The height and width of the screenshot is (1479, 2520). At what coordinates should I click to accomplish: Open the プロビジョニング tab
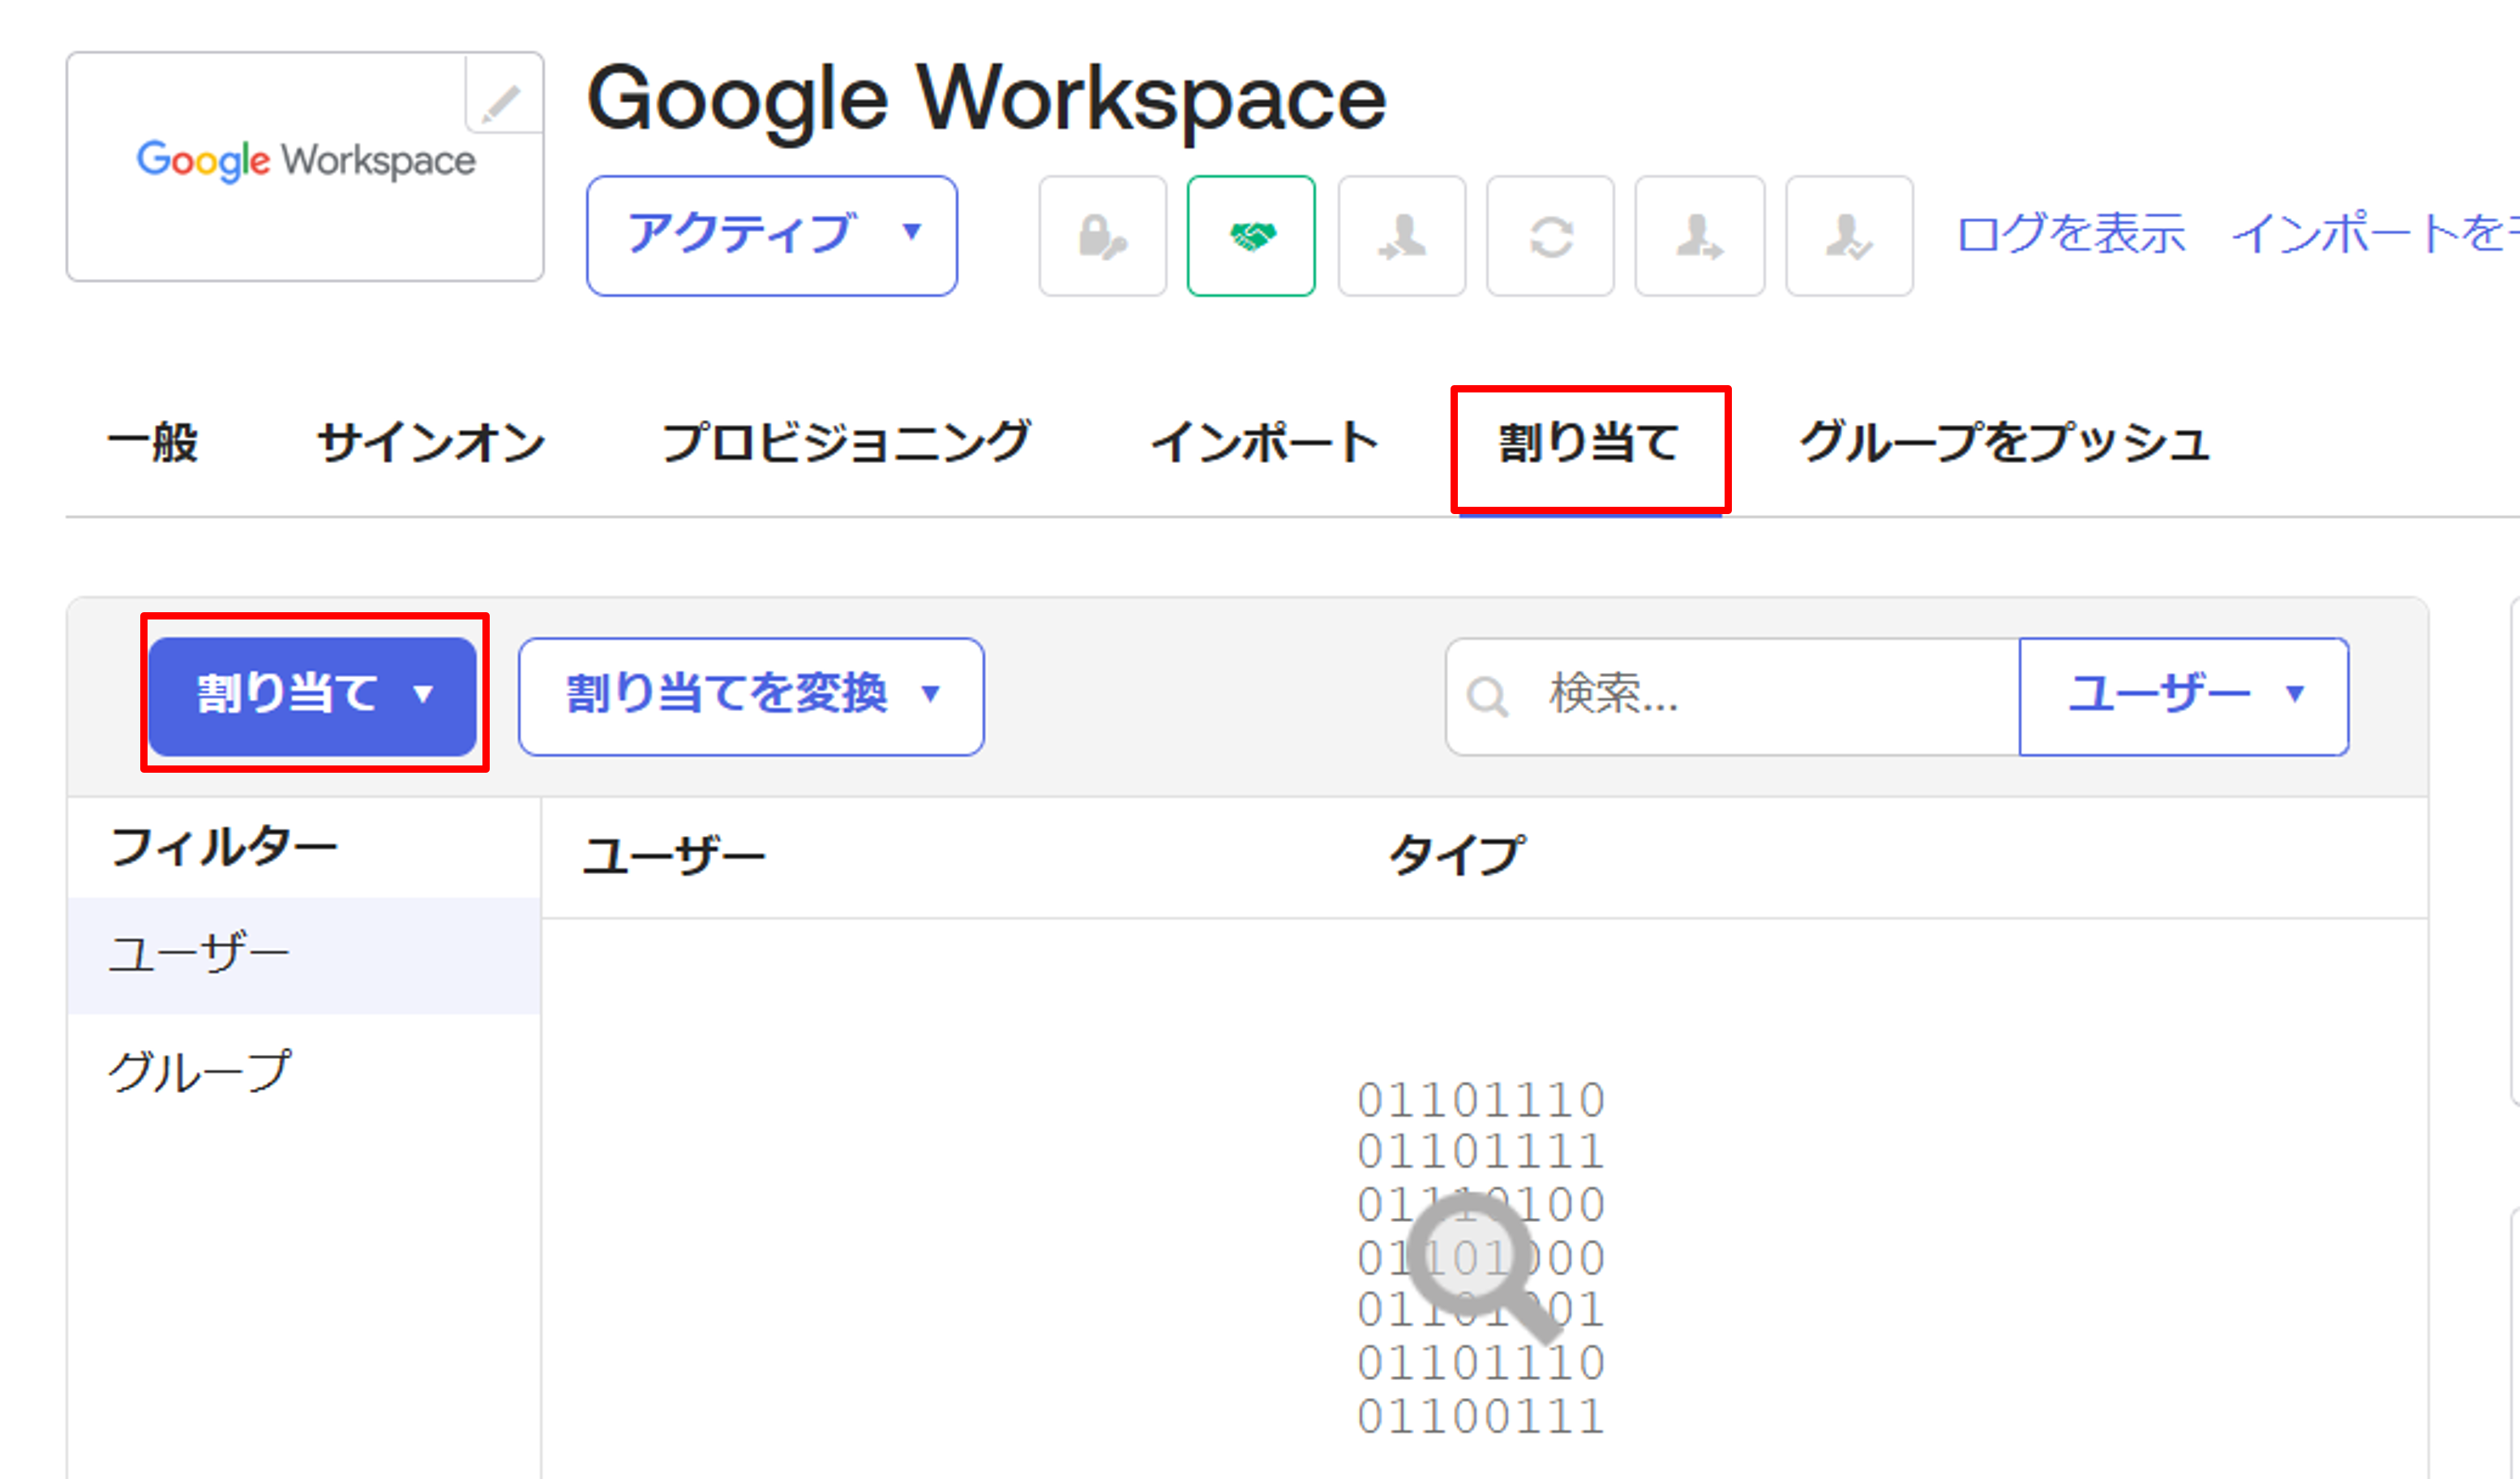pyautogui.click(x=847, y=442)
